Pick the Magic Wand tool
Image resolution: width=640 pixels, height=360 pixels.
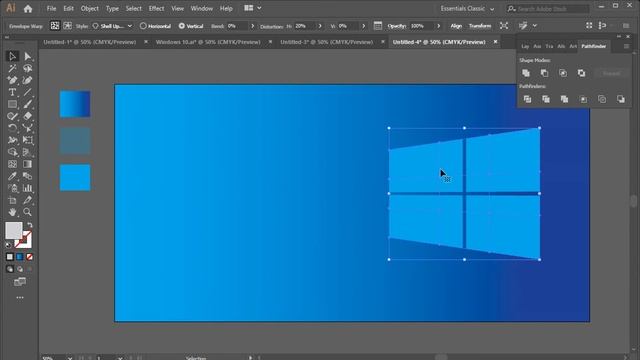point(12,68)
